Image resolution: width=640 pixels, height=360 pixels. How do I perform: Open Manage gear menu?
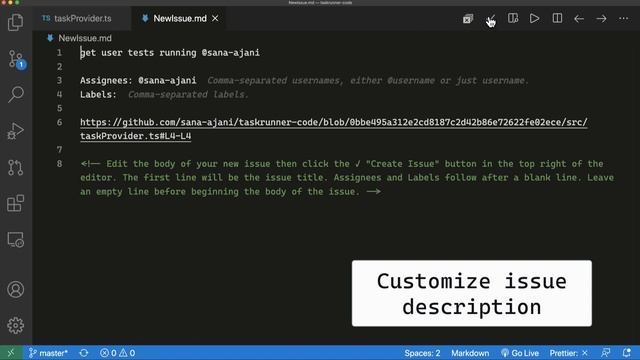16,325
